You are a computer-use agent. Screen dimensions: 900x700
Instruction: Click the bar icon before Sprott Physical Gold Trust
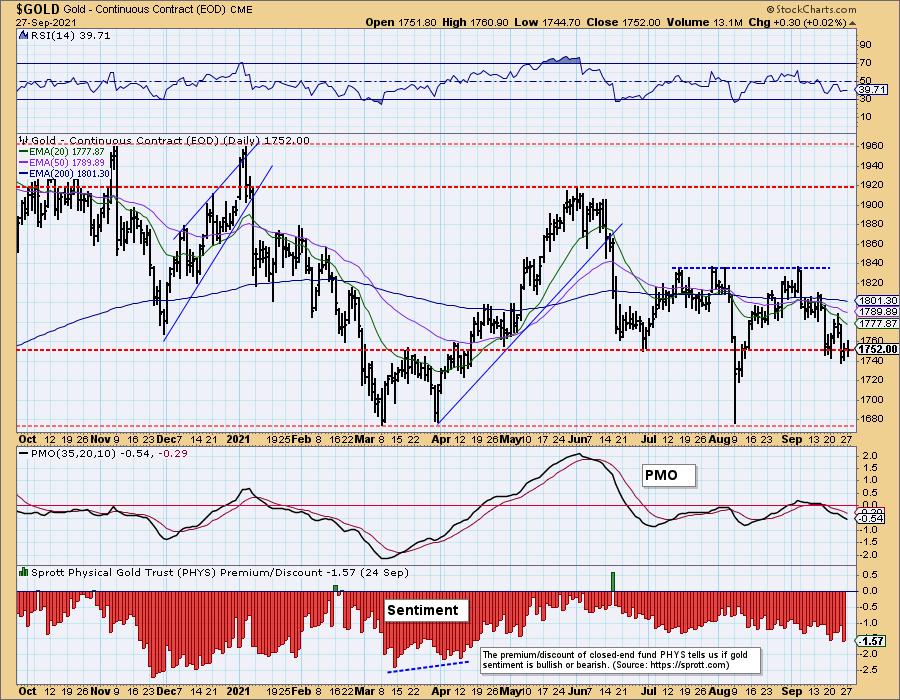click(x=24, y=572)
